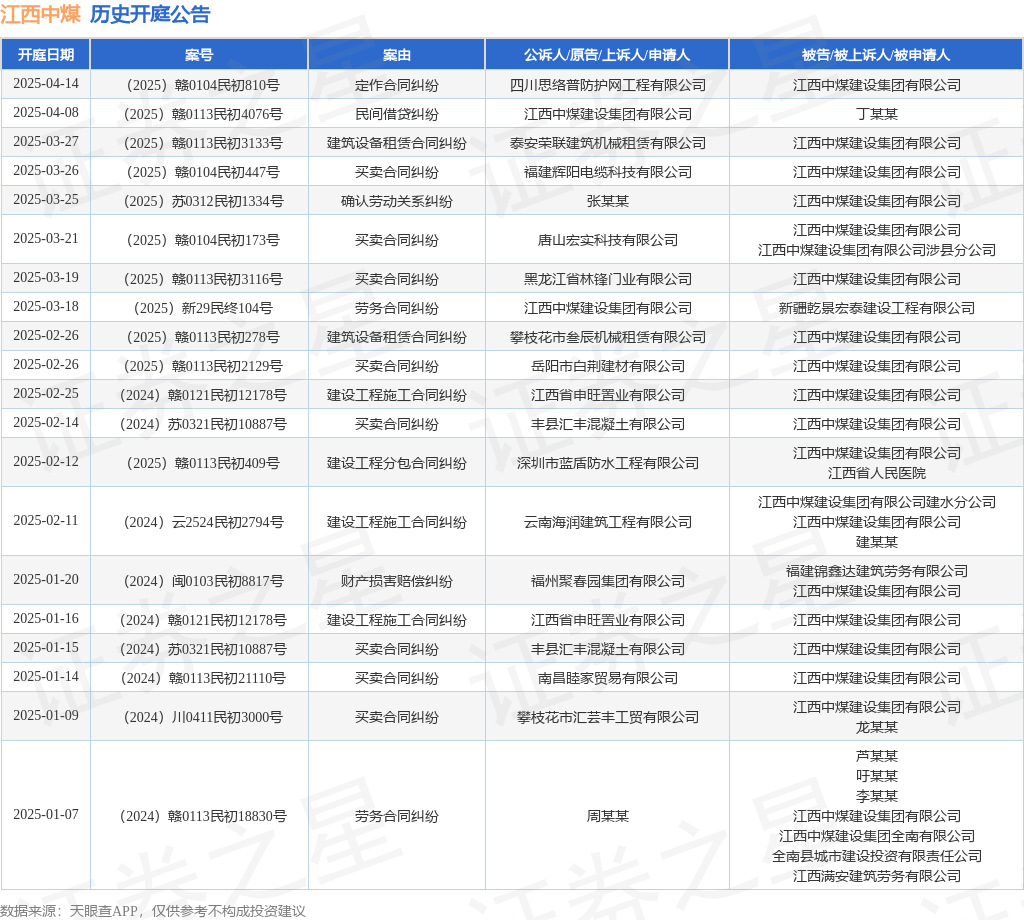This screenshot has height=920, width=1024.
Task: Click defendant 龙某某
Action: [x=876, y=727]
